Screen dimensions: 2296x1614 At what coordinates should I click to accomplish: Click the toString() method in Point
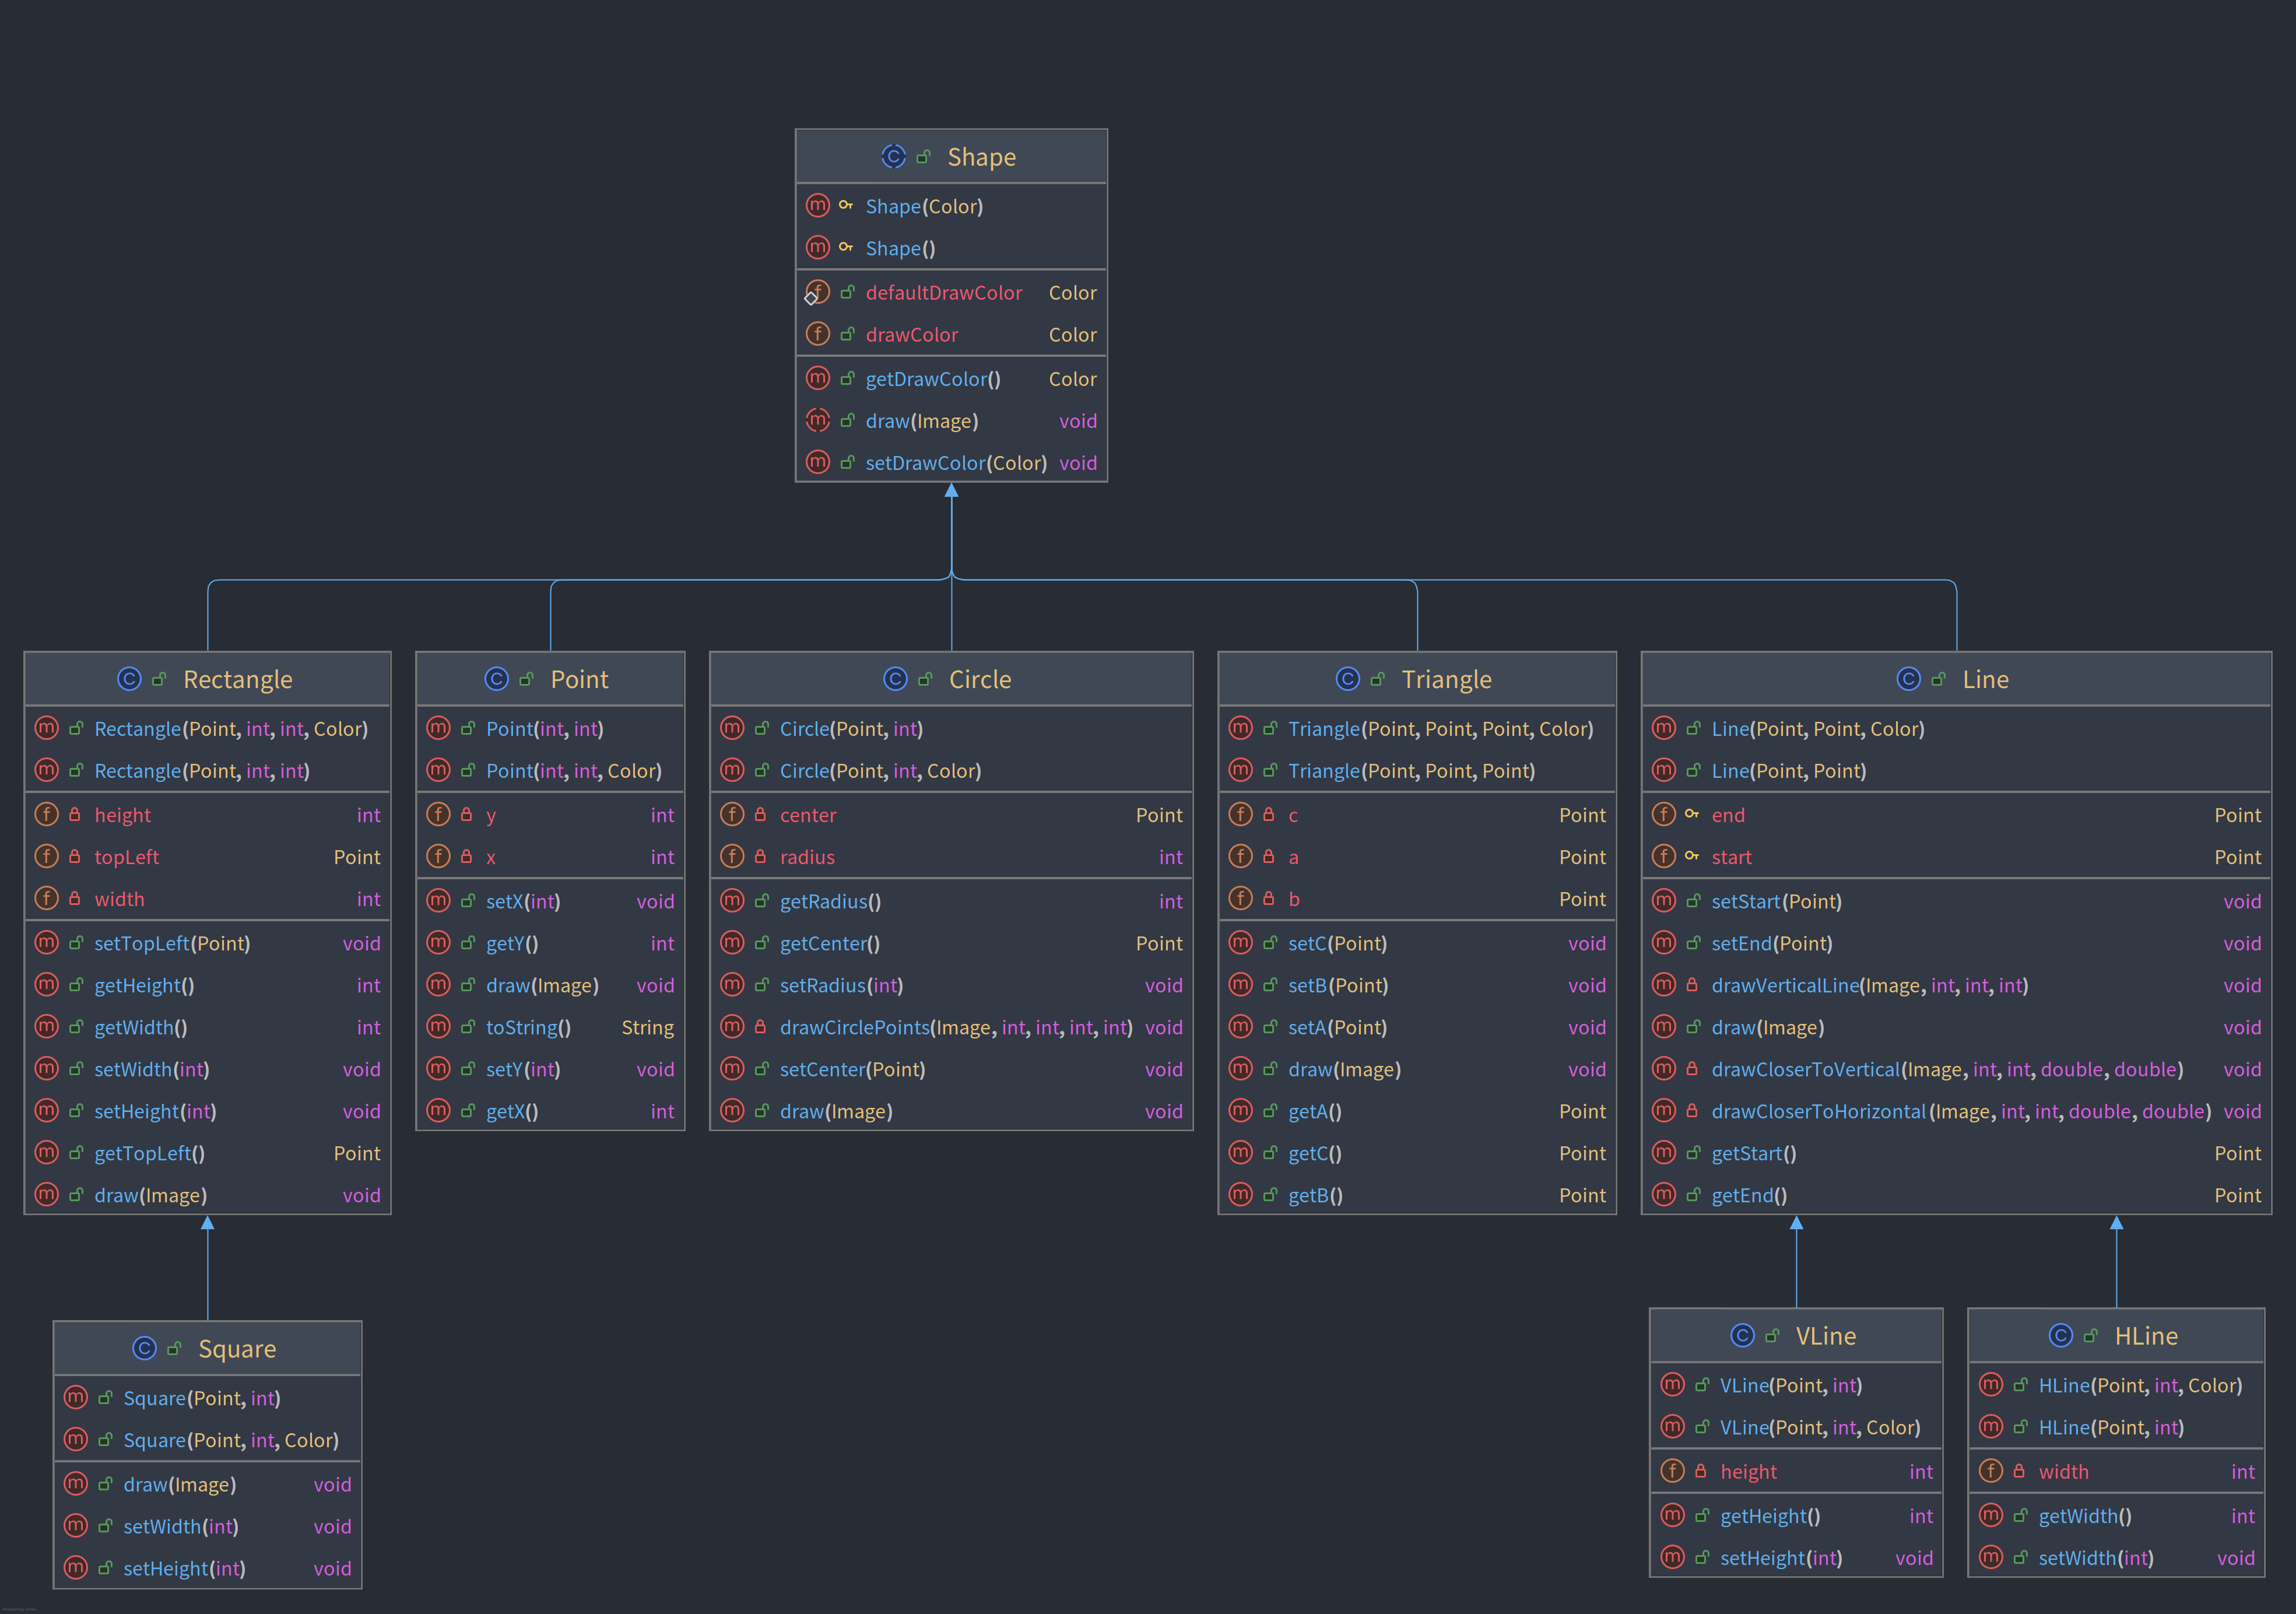[528, 1028]
